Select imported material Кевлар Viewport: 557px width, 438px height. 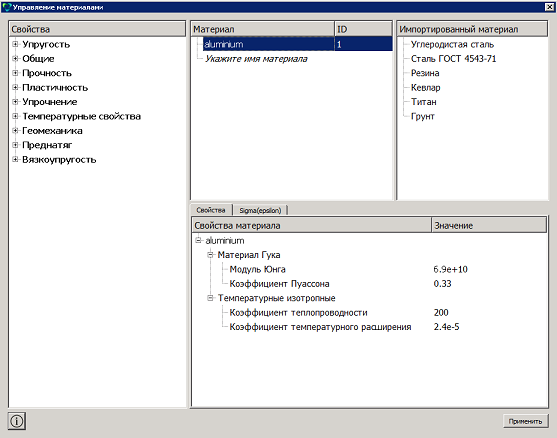[x=426, y=87]
